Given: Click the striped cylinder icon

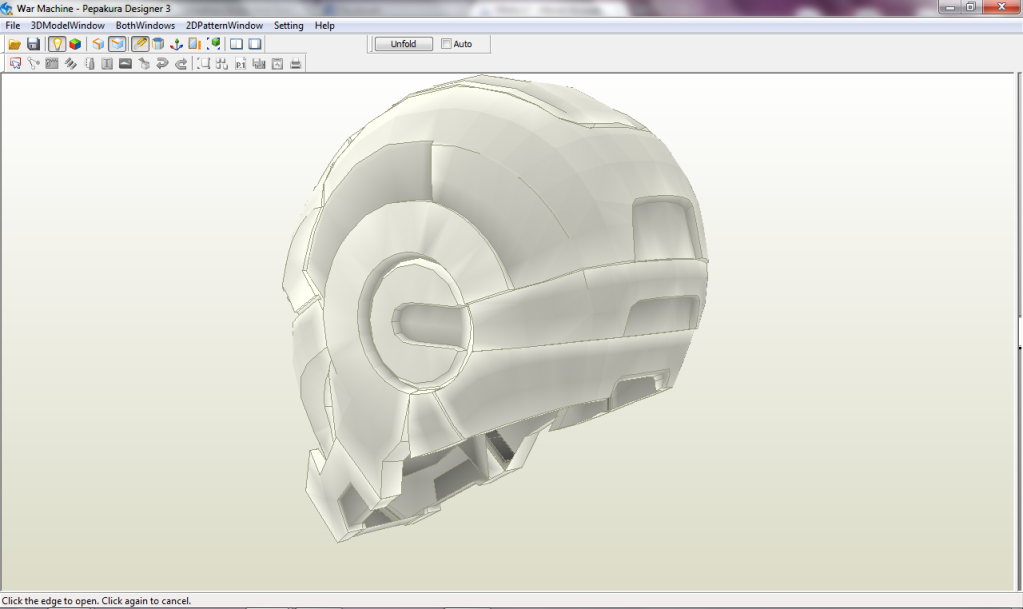Looking at the screenshot, I should pos(158,44).
